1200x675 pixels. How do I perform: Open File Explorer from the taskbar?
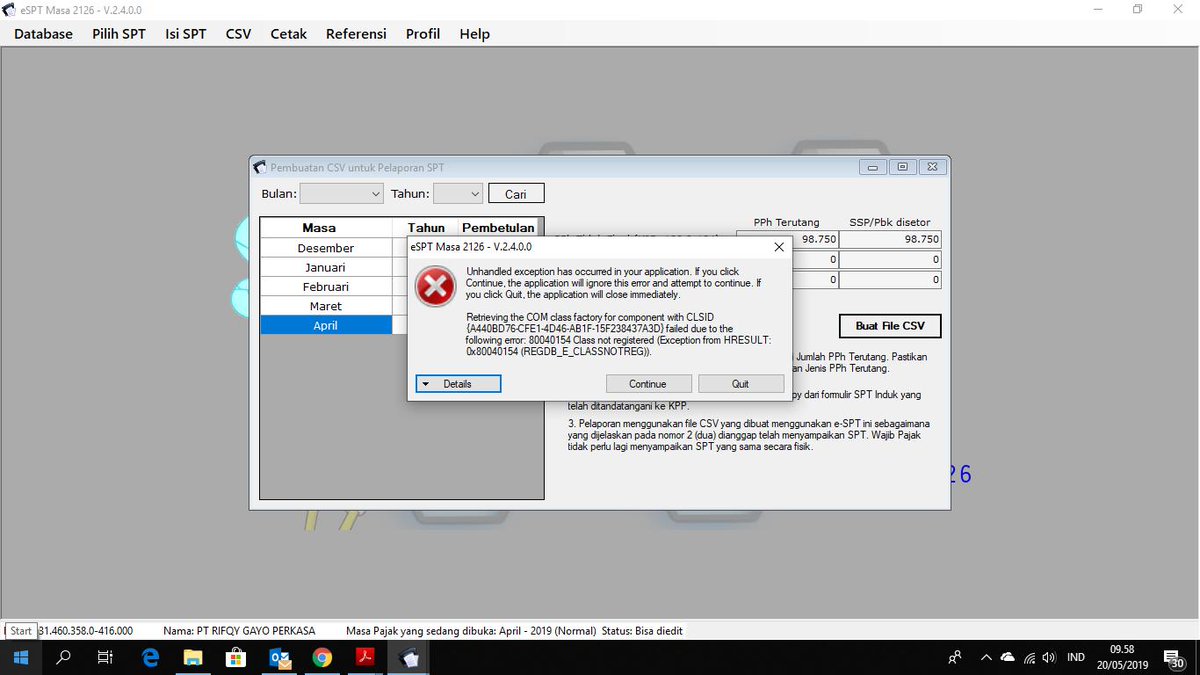[194, 658]
